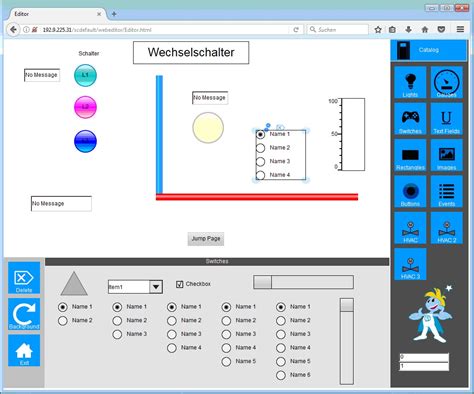474x394 pixels.
Task: Click the Schalter label text
Action: (89, 53)
